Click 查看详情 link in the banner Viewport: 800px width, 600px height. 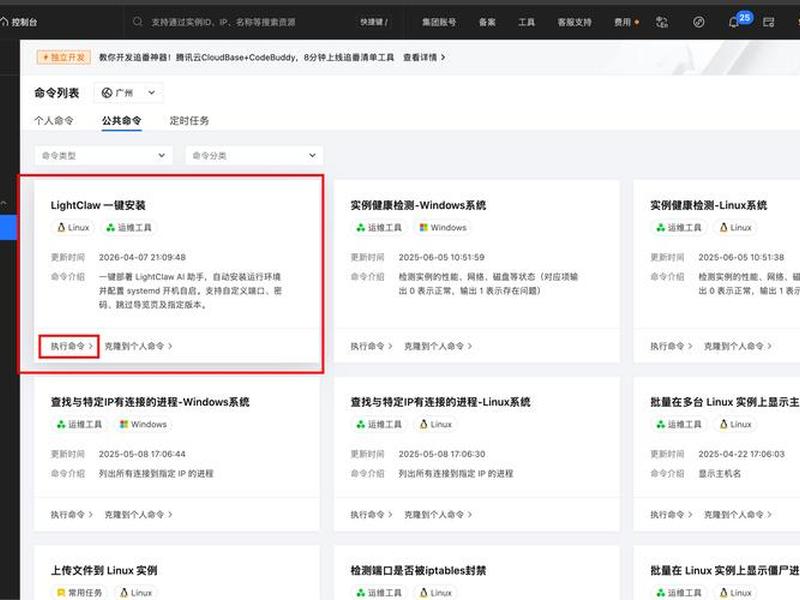pos(424,57)
